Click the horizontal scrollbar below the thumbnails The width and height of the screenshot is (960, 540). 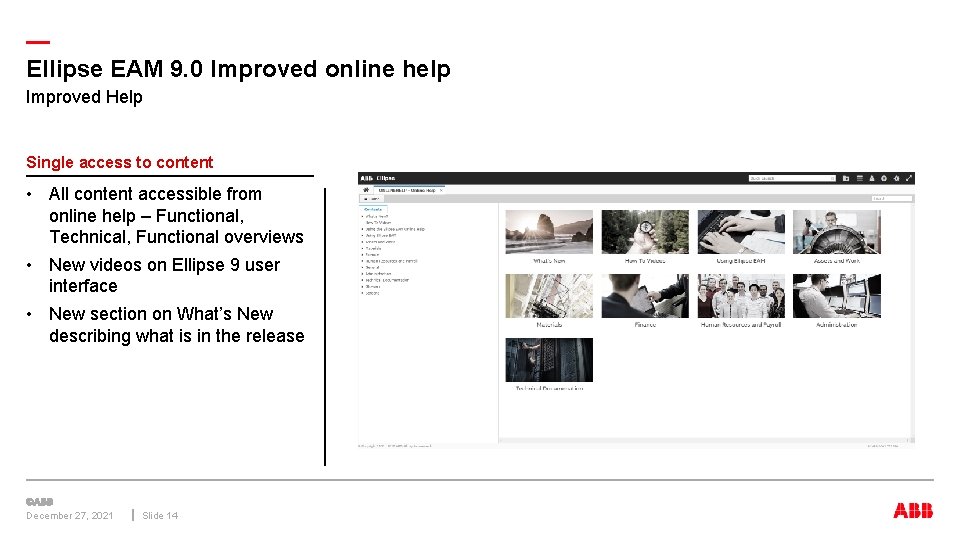coord(703,440)
